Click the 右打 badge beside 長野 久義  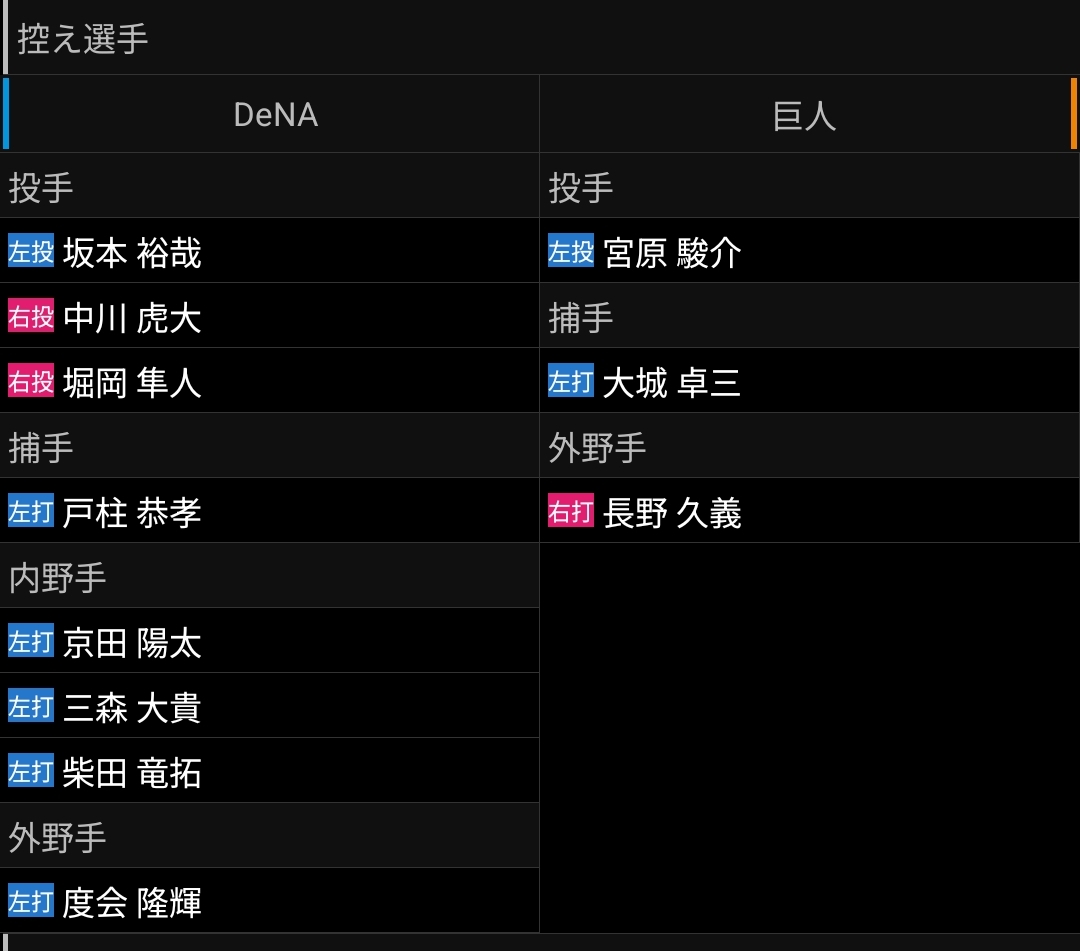point(571,511)
